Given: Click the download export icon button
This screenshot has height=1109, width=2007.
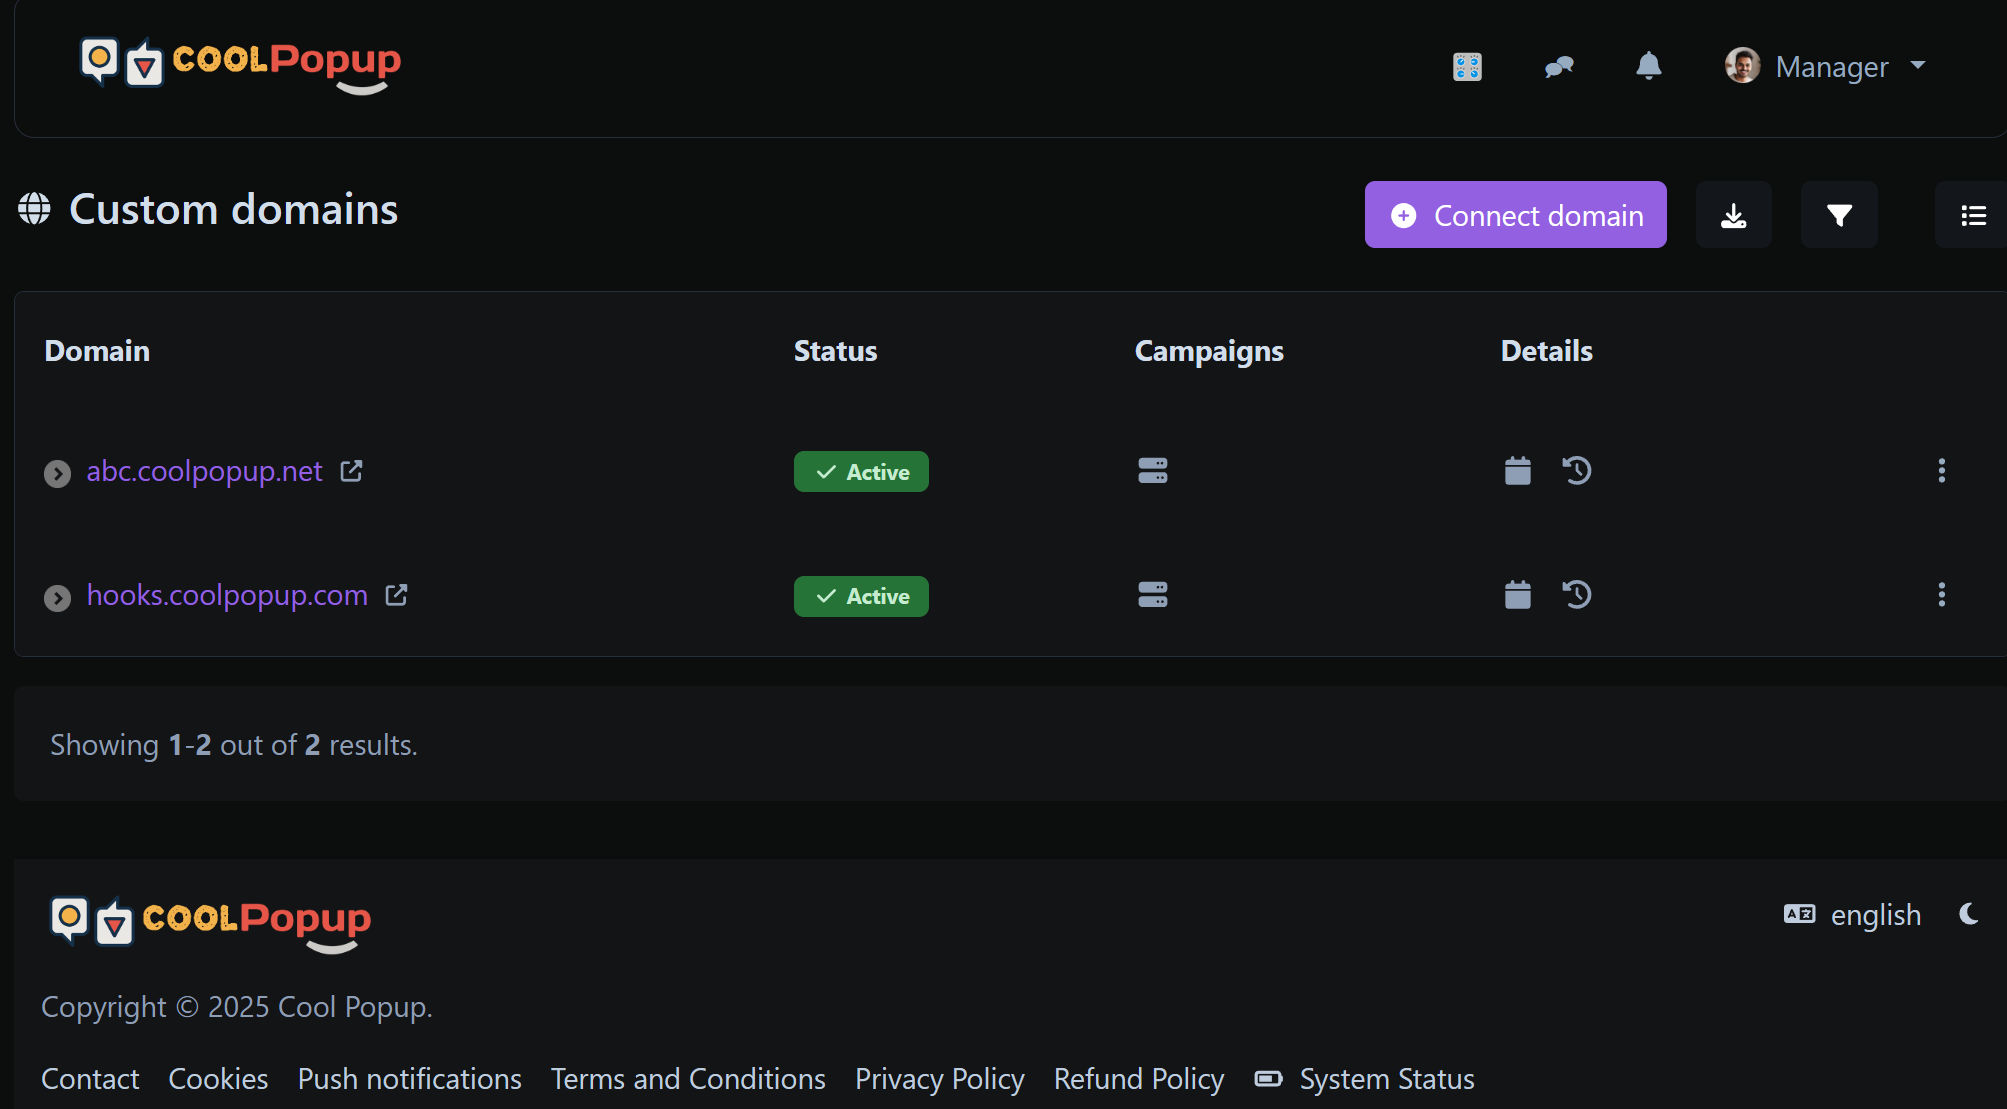Looking at the screenshot, I should click(x=1733, y=215).
